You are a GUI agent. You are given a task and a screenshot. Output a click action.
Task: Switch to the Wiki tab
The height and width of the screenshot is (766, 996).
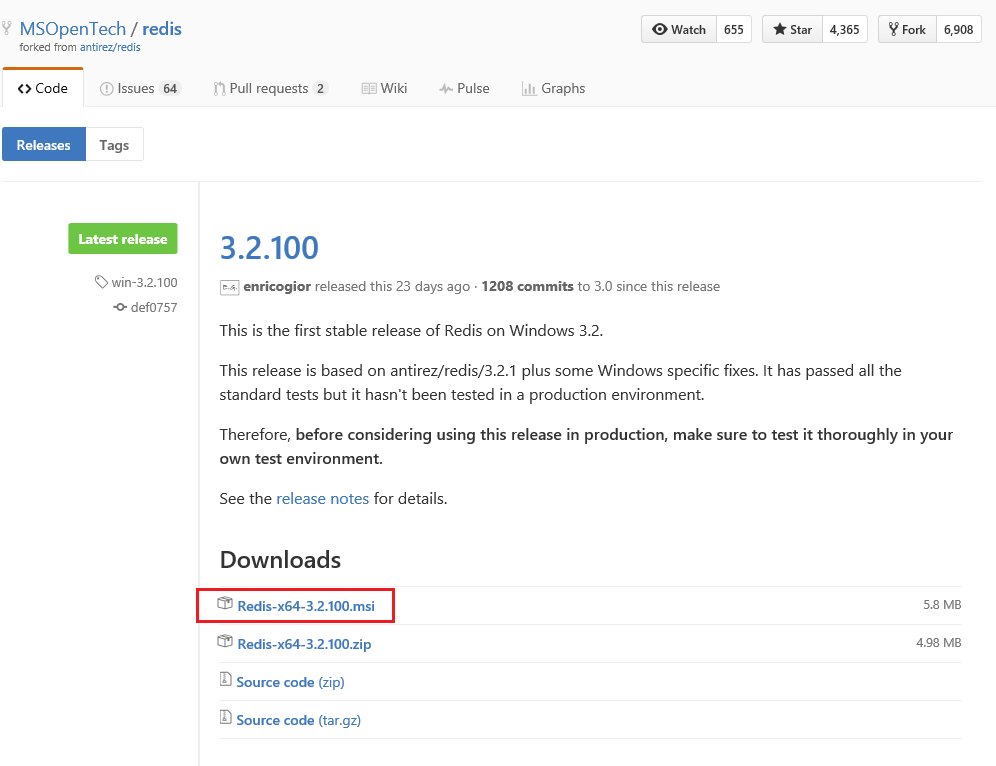[x=384, y=88]
